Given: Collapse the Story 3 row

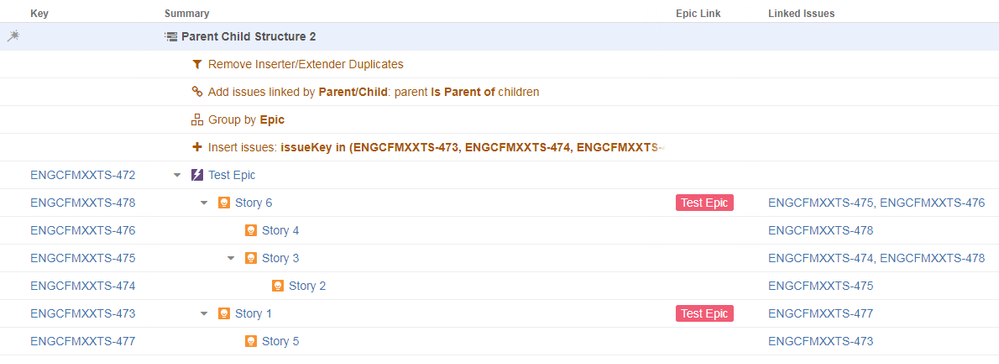Looking at the screenshot, I should 231,258.
